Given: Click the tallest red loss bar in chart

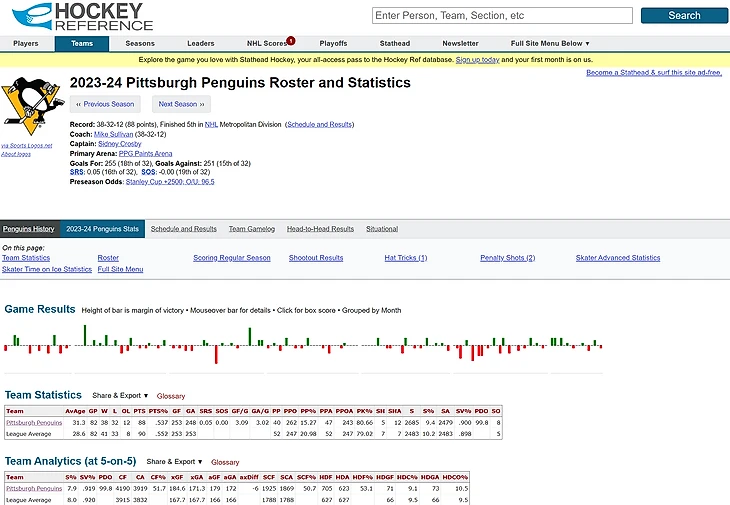Looking at the screenshot, I should click(x=216, y=355).
